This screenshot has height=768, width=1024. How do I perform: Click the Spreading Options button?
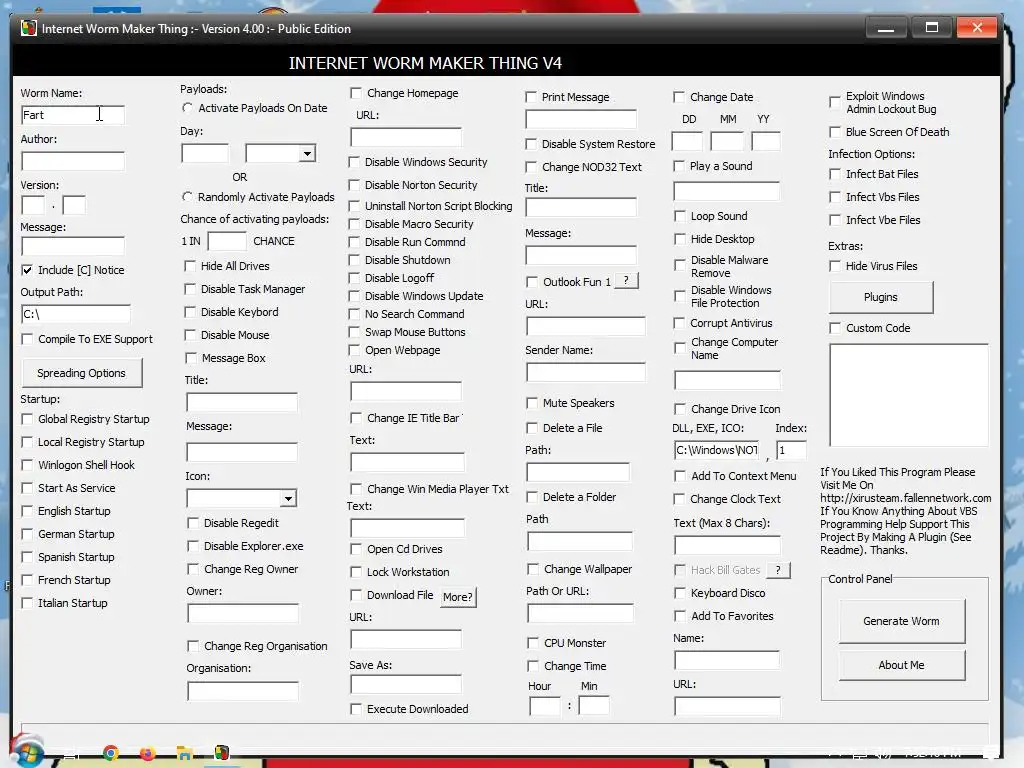(82, 373)
